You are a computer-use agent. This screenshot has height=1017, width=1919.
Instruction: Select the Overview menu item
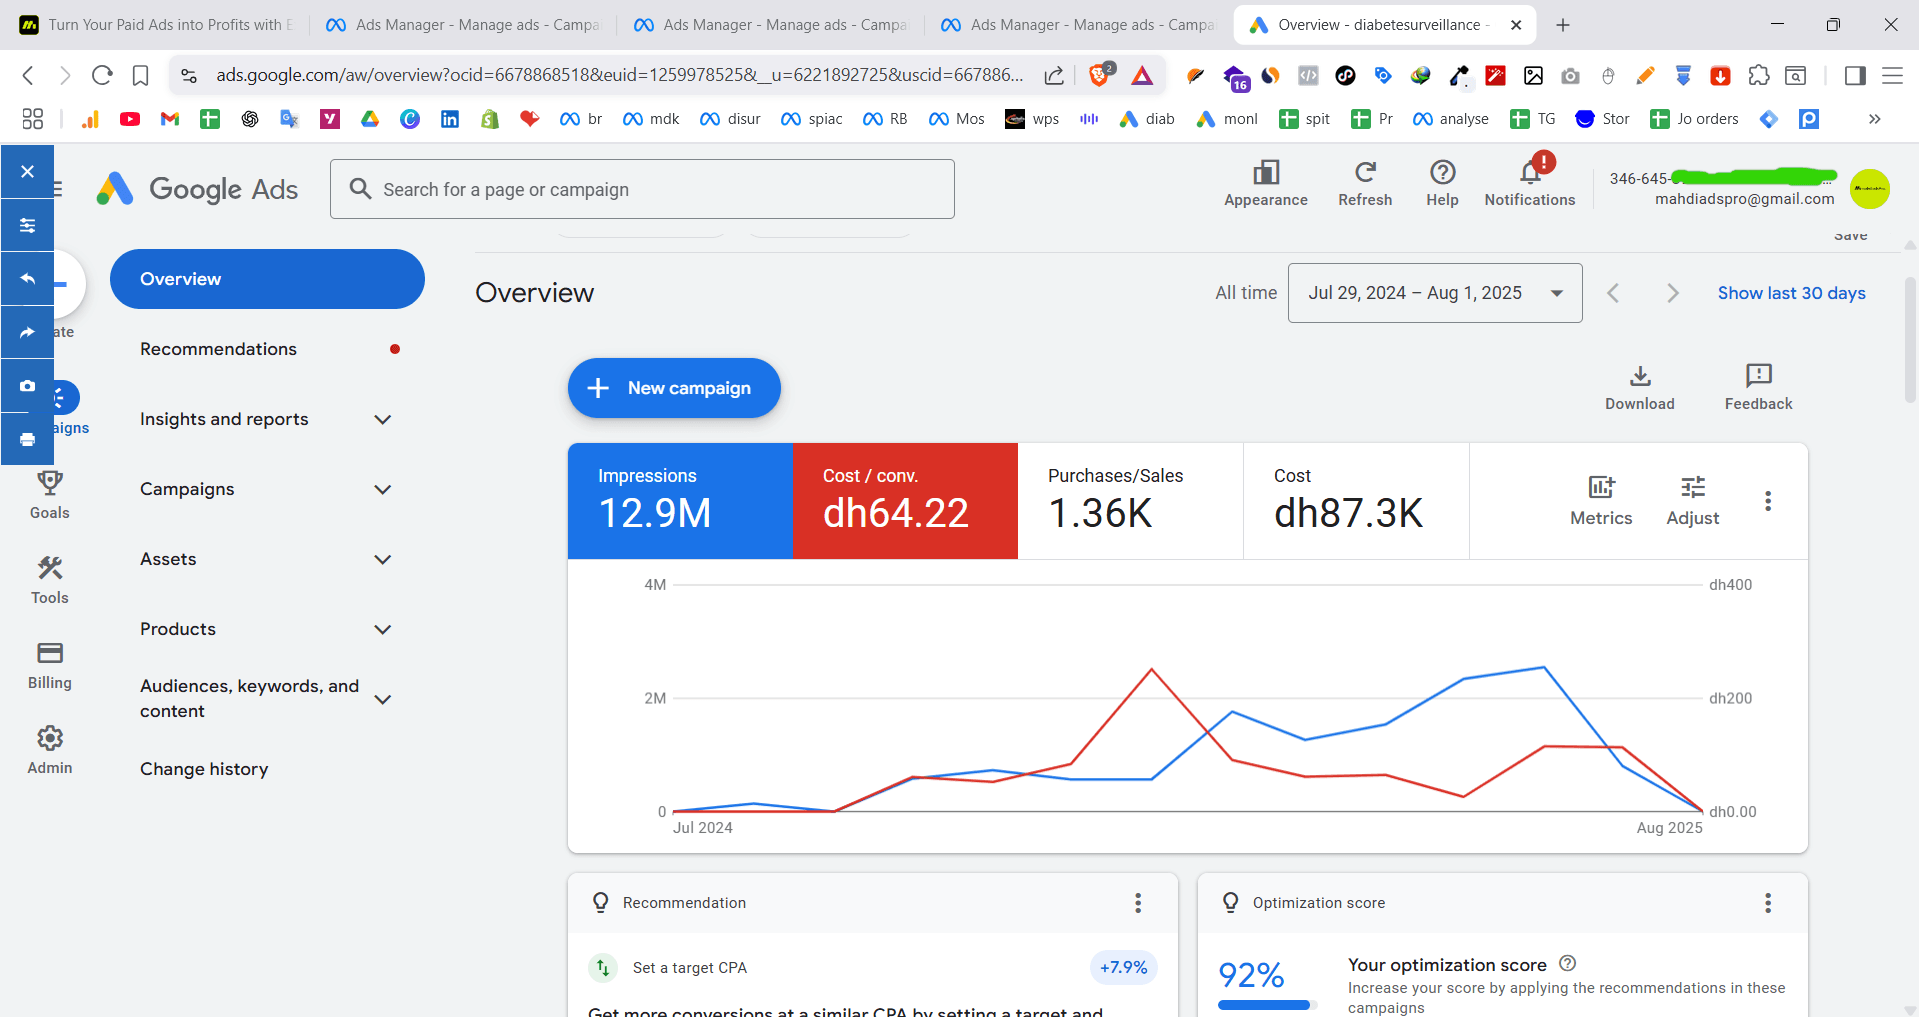click(x=267, y=279)
